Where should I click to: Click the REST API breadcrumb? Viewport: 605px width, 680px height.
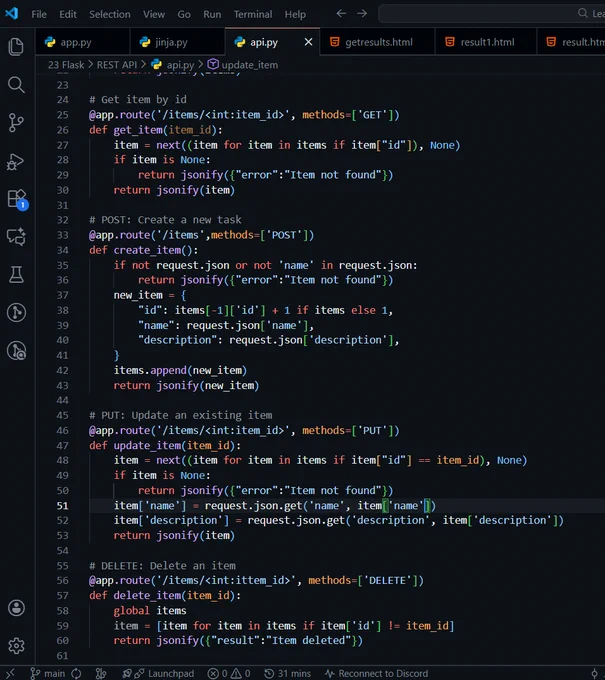(117, 65)
